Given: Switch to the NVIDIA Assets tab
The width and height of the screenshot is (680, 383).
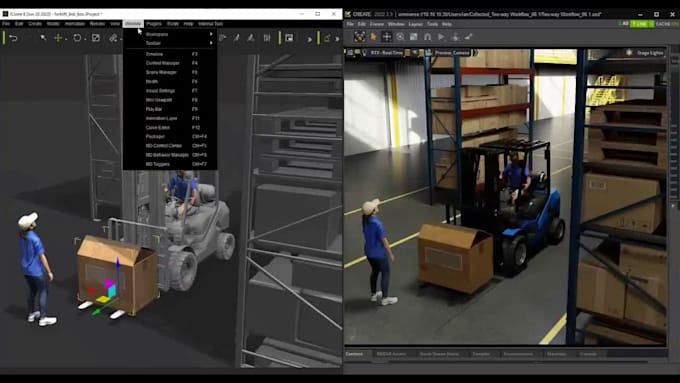Looking at the screenshot, I should click(x=391, y=354).
